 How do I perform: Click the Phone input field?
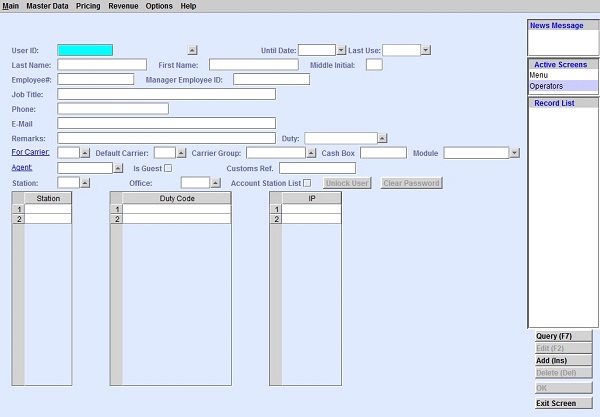[113, 109]
